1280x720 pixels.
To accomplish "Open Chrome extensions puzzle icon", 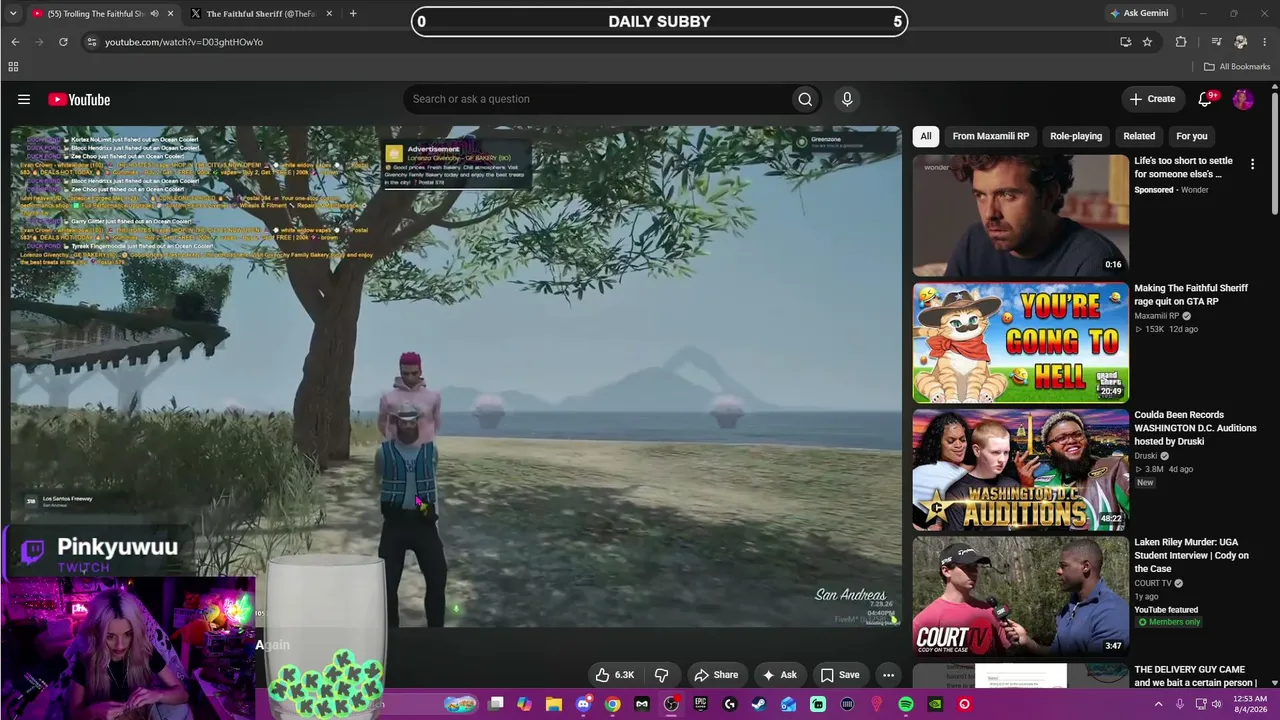I will pyautogui.click(x=1181, y=42).
